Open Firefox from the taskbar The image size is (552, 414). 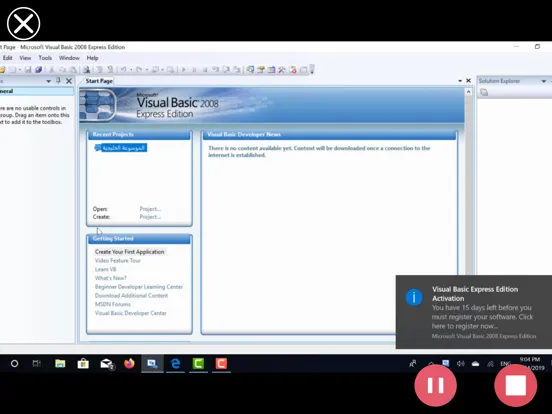pyautogui.click(x=129, y=363)
